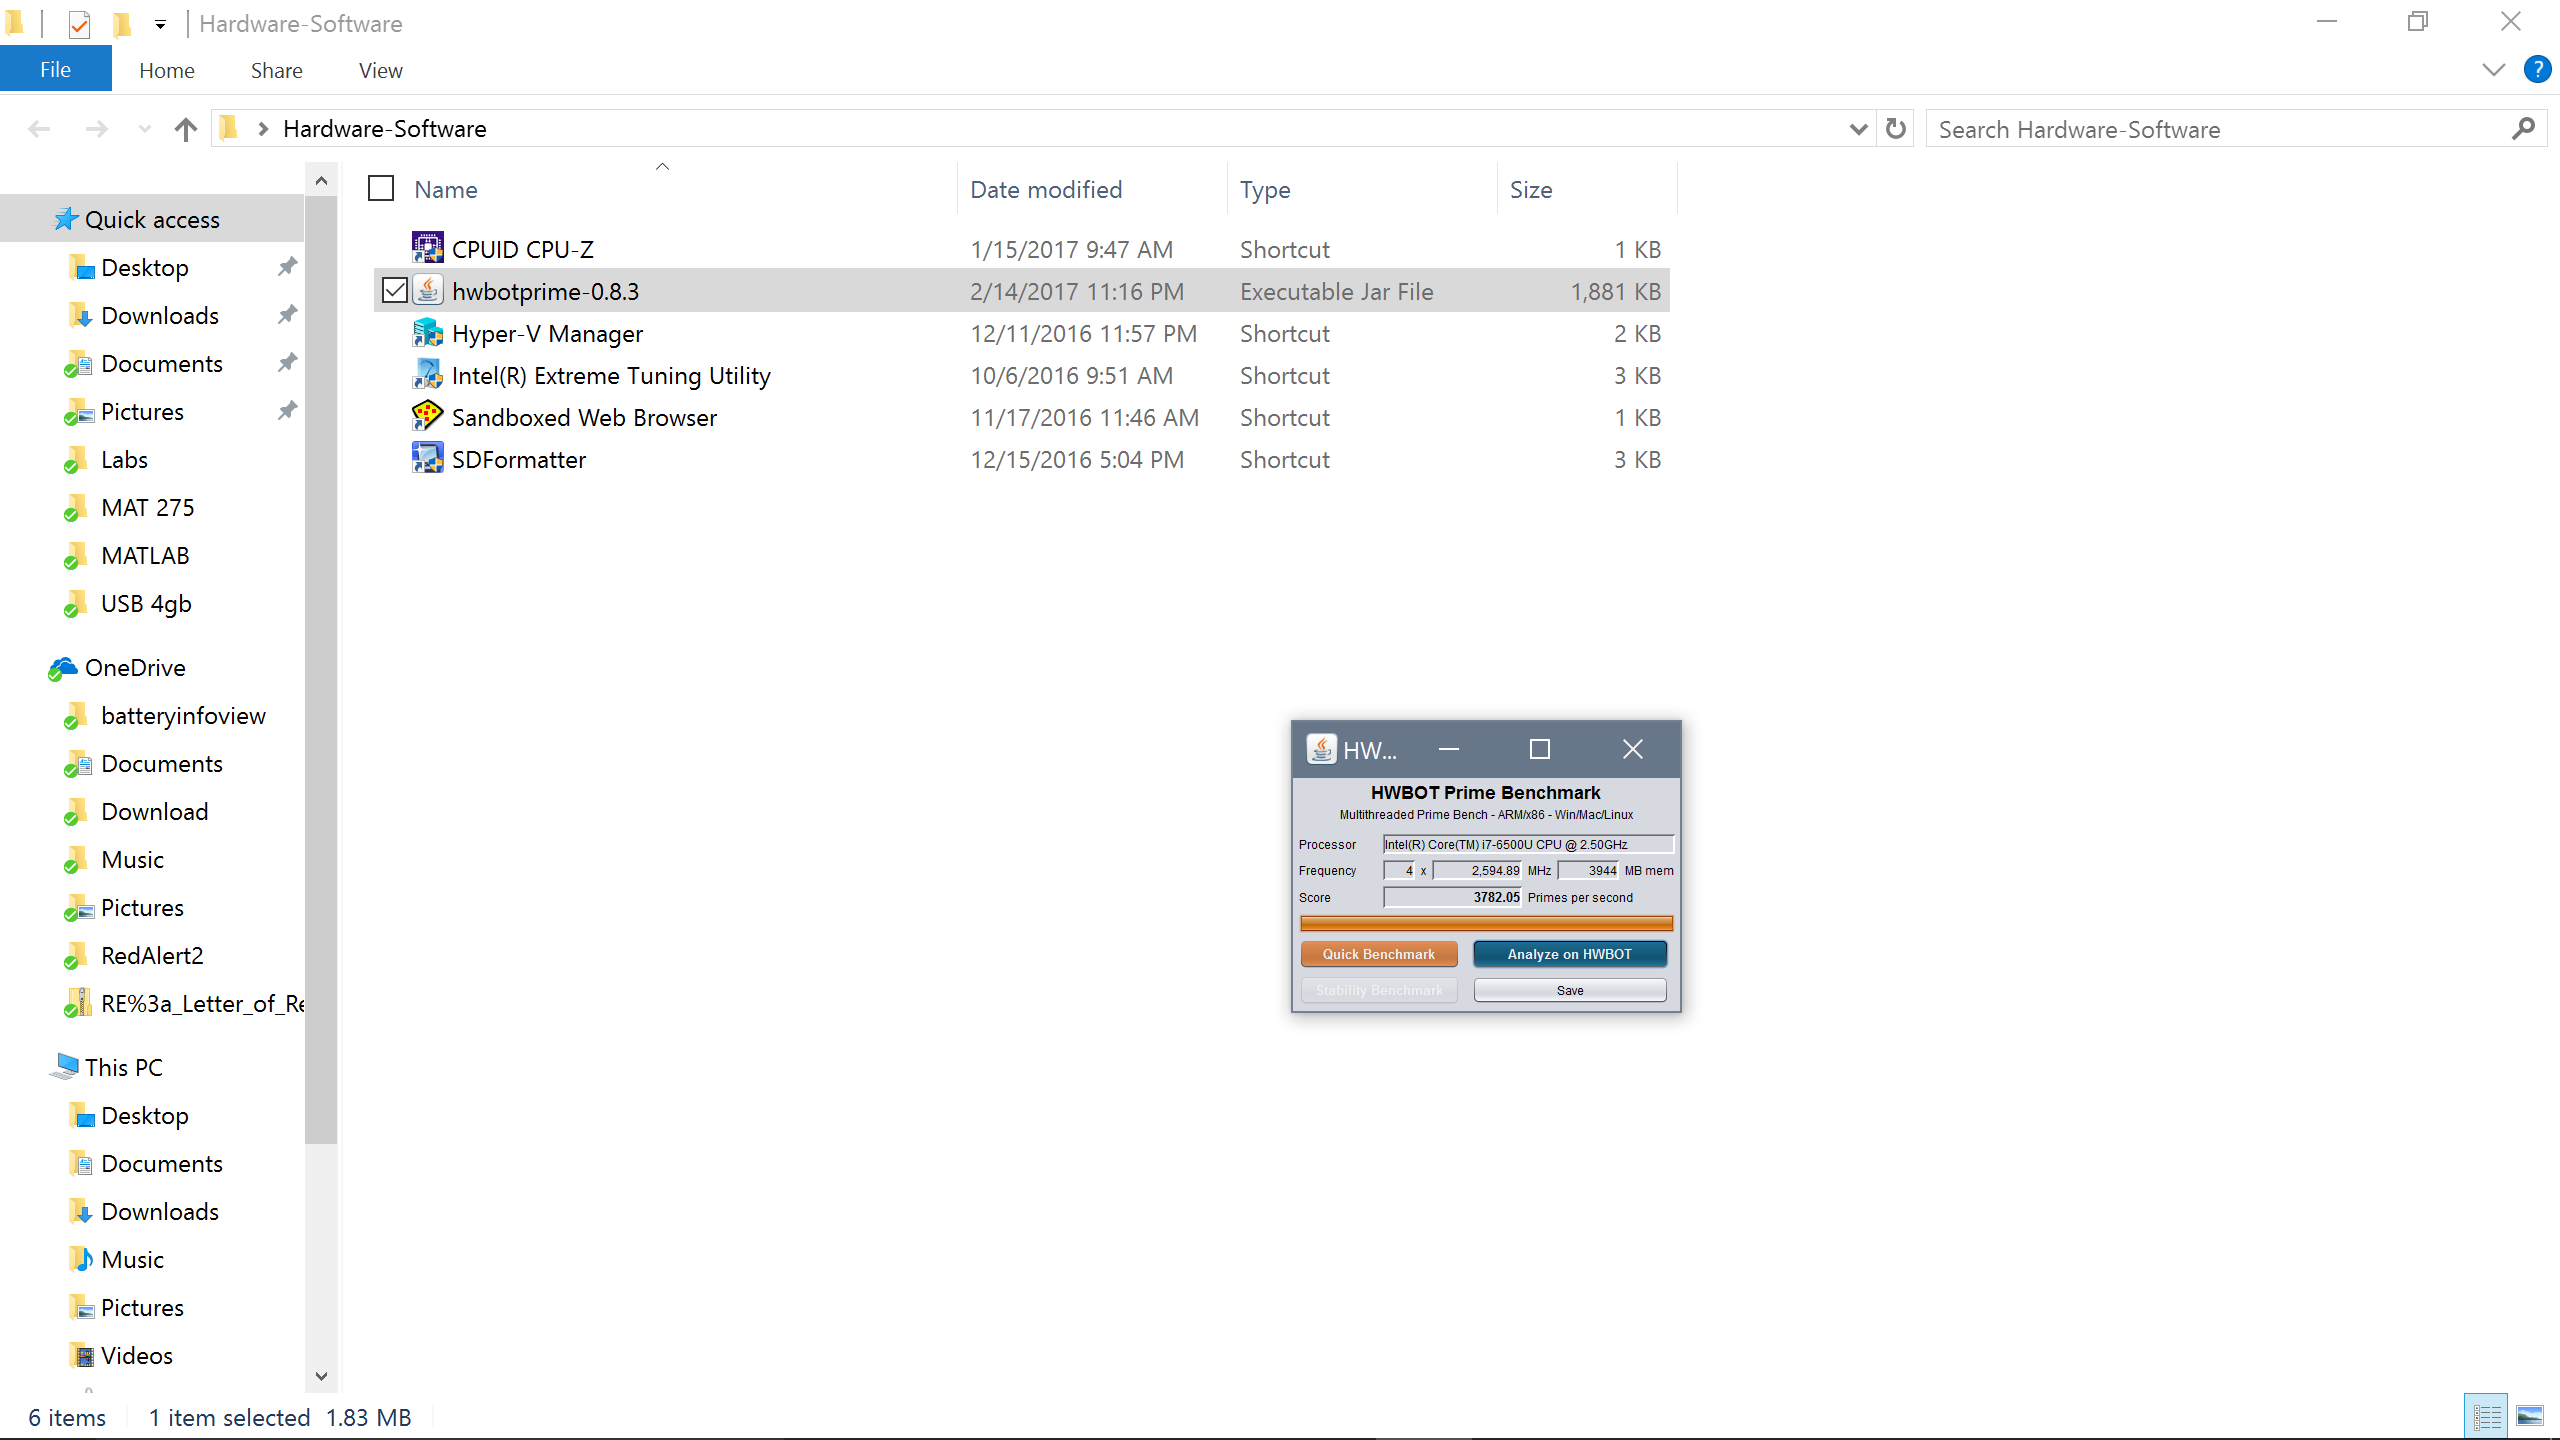Open the View ribbon tab
The height and width of the screenshot is (1440, 2560).
381,70
